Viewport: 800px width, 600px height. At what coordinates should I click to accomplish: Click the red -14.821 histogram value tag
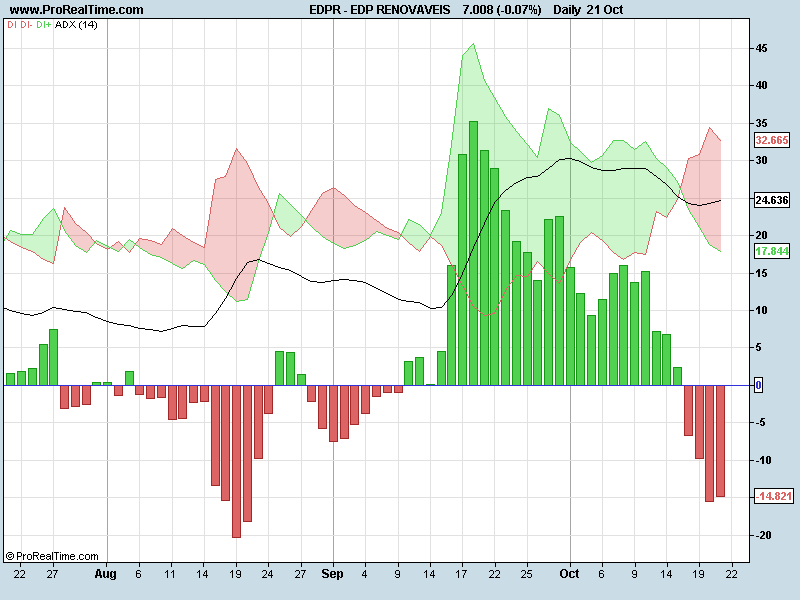(x=774, y=496)
